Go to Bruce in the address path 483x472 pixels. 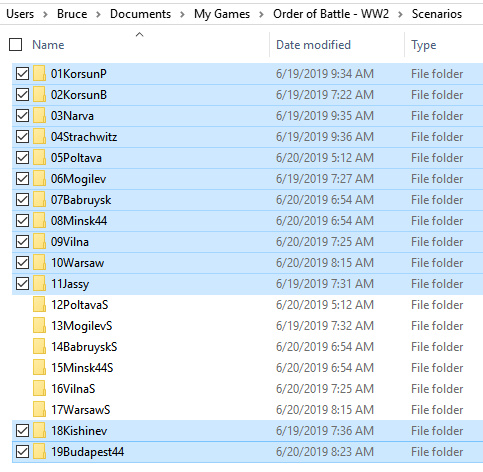pos(72,14)
